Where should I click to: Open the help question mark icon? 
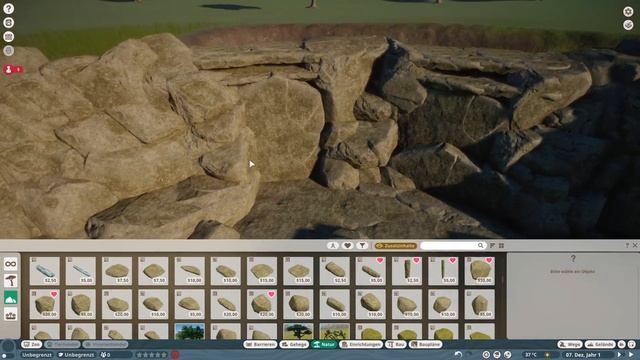8,9
